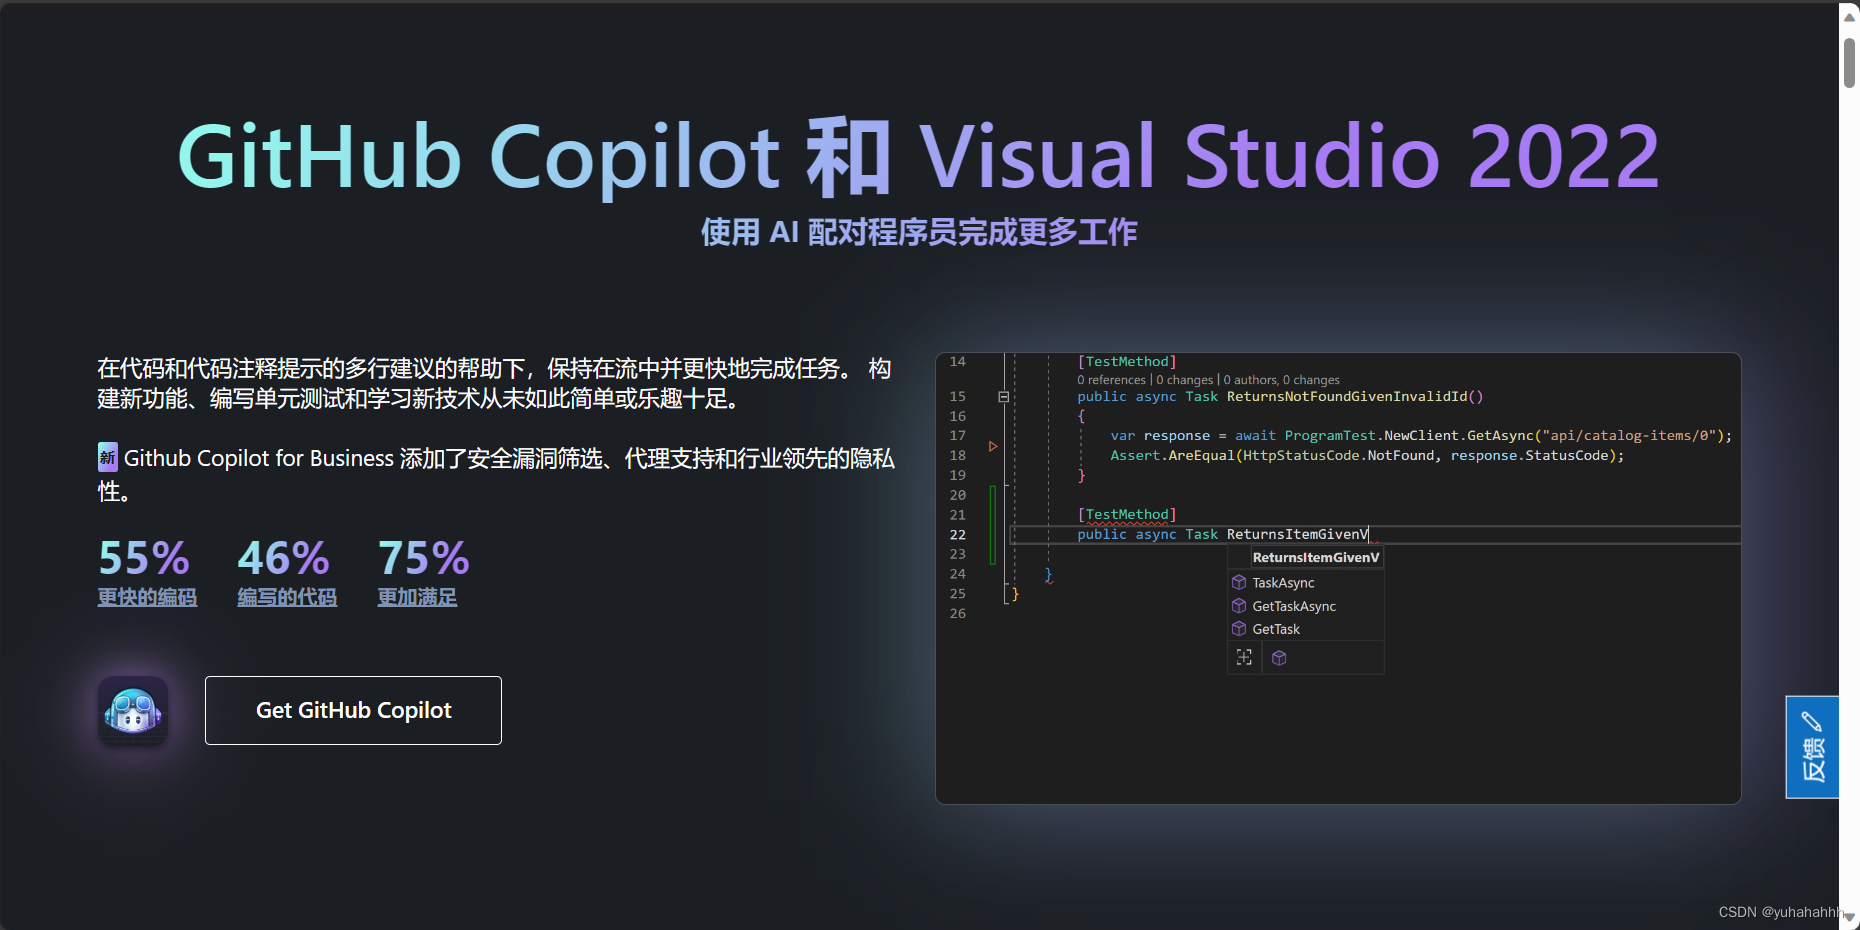Open the blue 反馈 feedback side tab
This screenshot has width=1860, height=930.
tap(1812, 747)
